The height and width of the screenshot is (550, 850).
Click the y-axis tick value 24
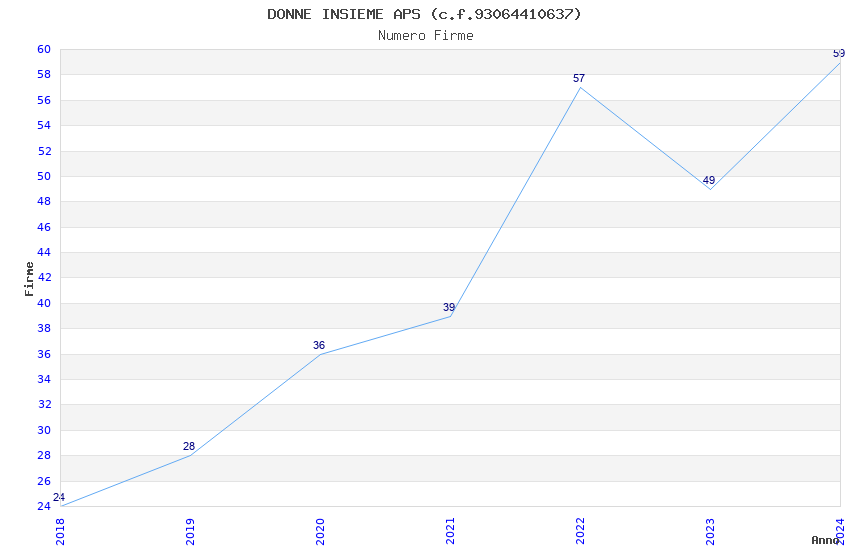pos(44,507)
